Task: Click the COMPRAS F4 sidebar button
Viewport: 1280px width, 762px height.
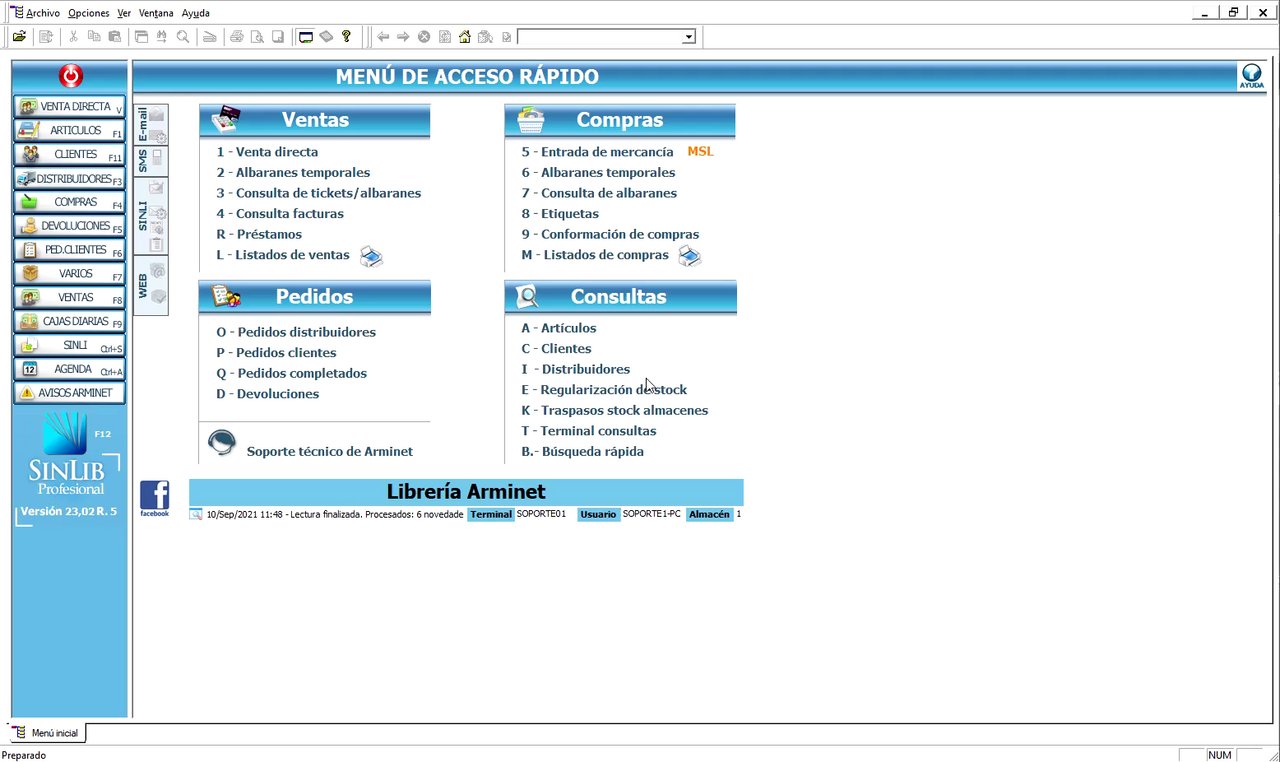Action: (x=69, y=202)
